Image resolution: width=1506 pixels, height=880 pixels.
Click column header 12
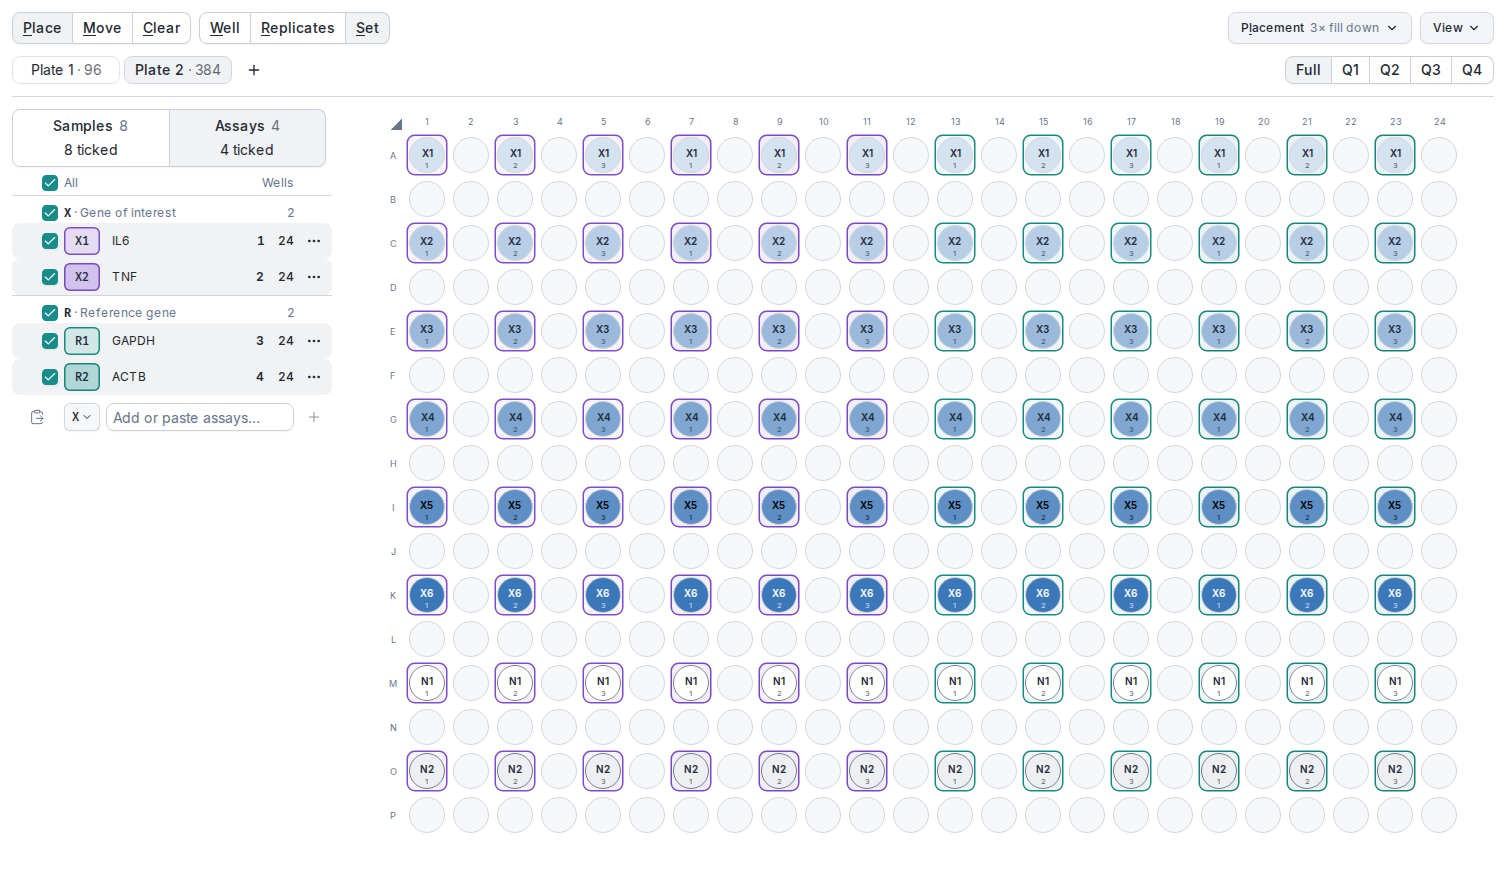(911, 122)
